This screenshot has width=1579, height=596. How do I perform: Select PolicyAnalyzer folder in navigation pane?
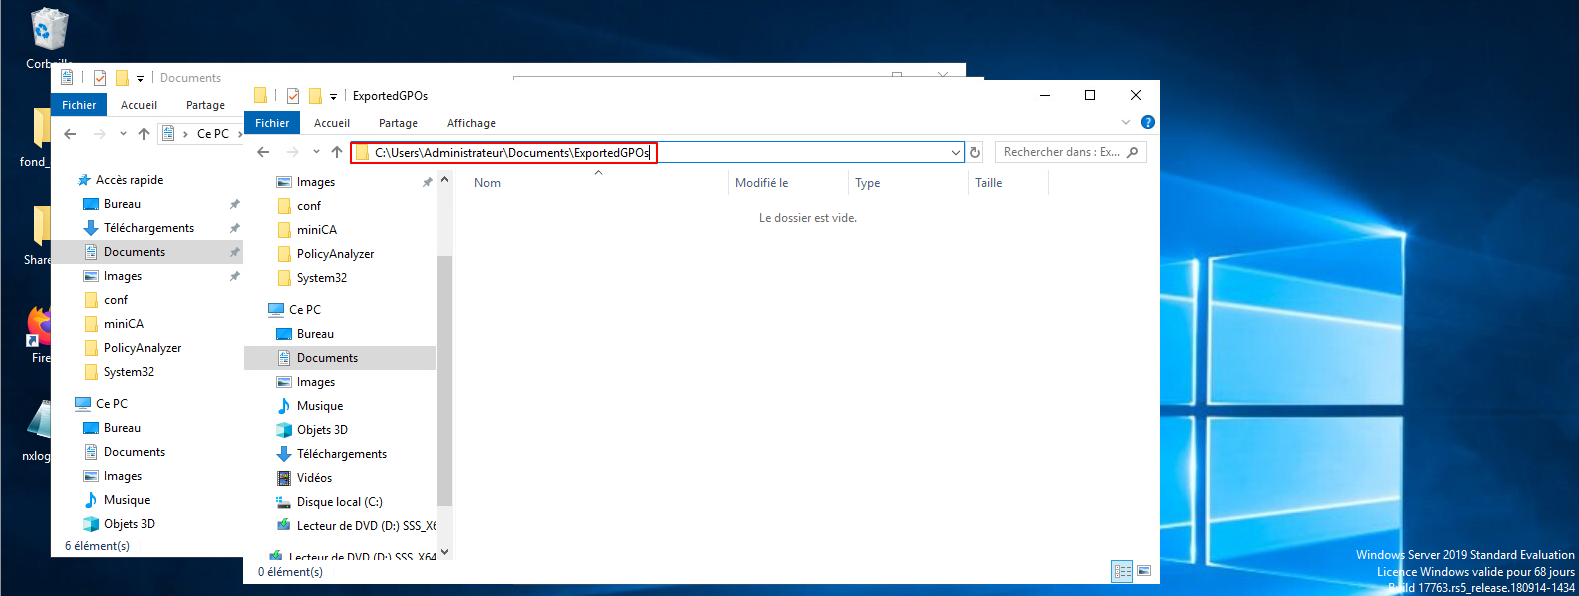335,254
